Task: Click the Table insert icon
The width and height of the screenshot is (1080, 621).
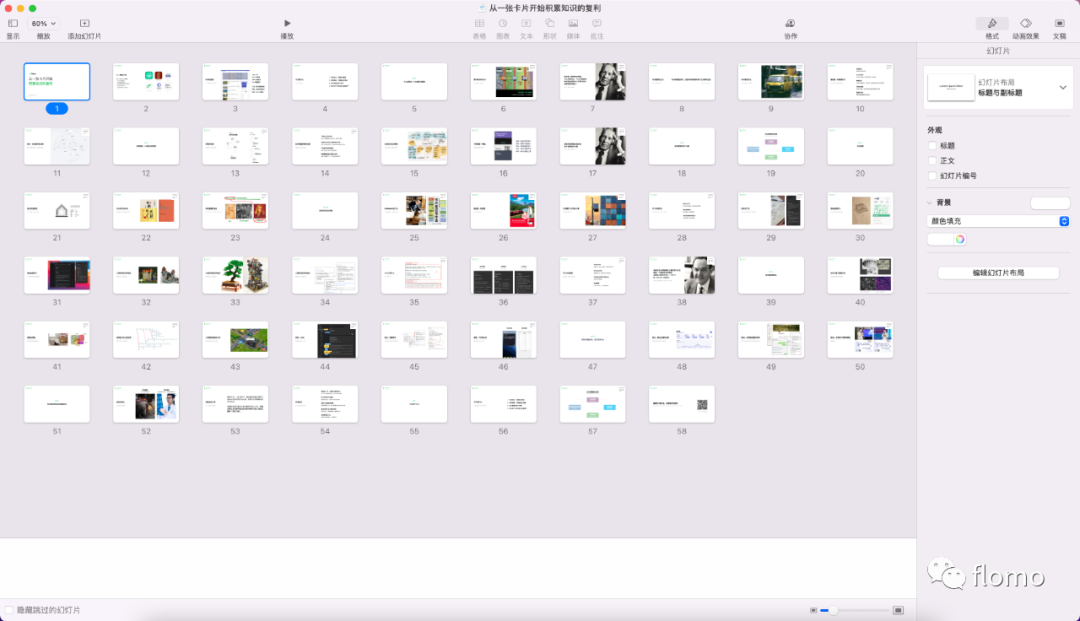Action: tap(479, 23)
